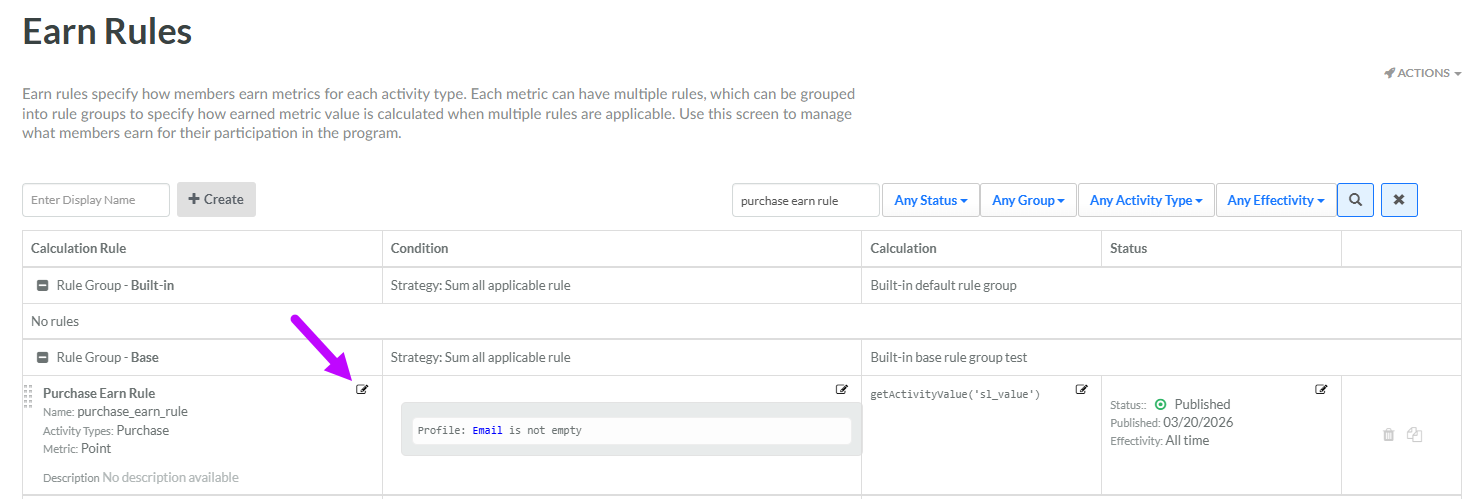
Task: Clear the filters with the X button
Action: [x=1398, y=200]
